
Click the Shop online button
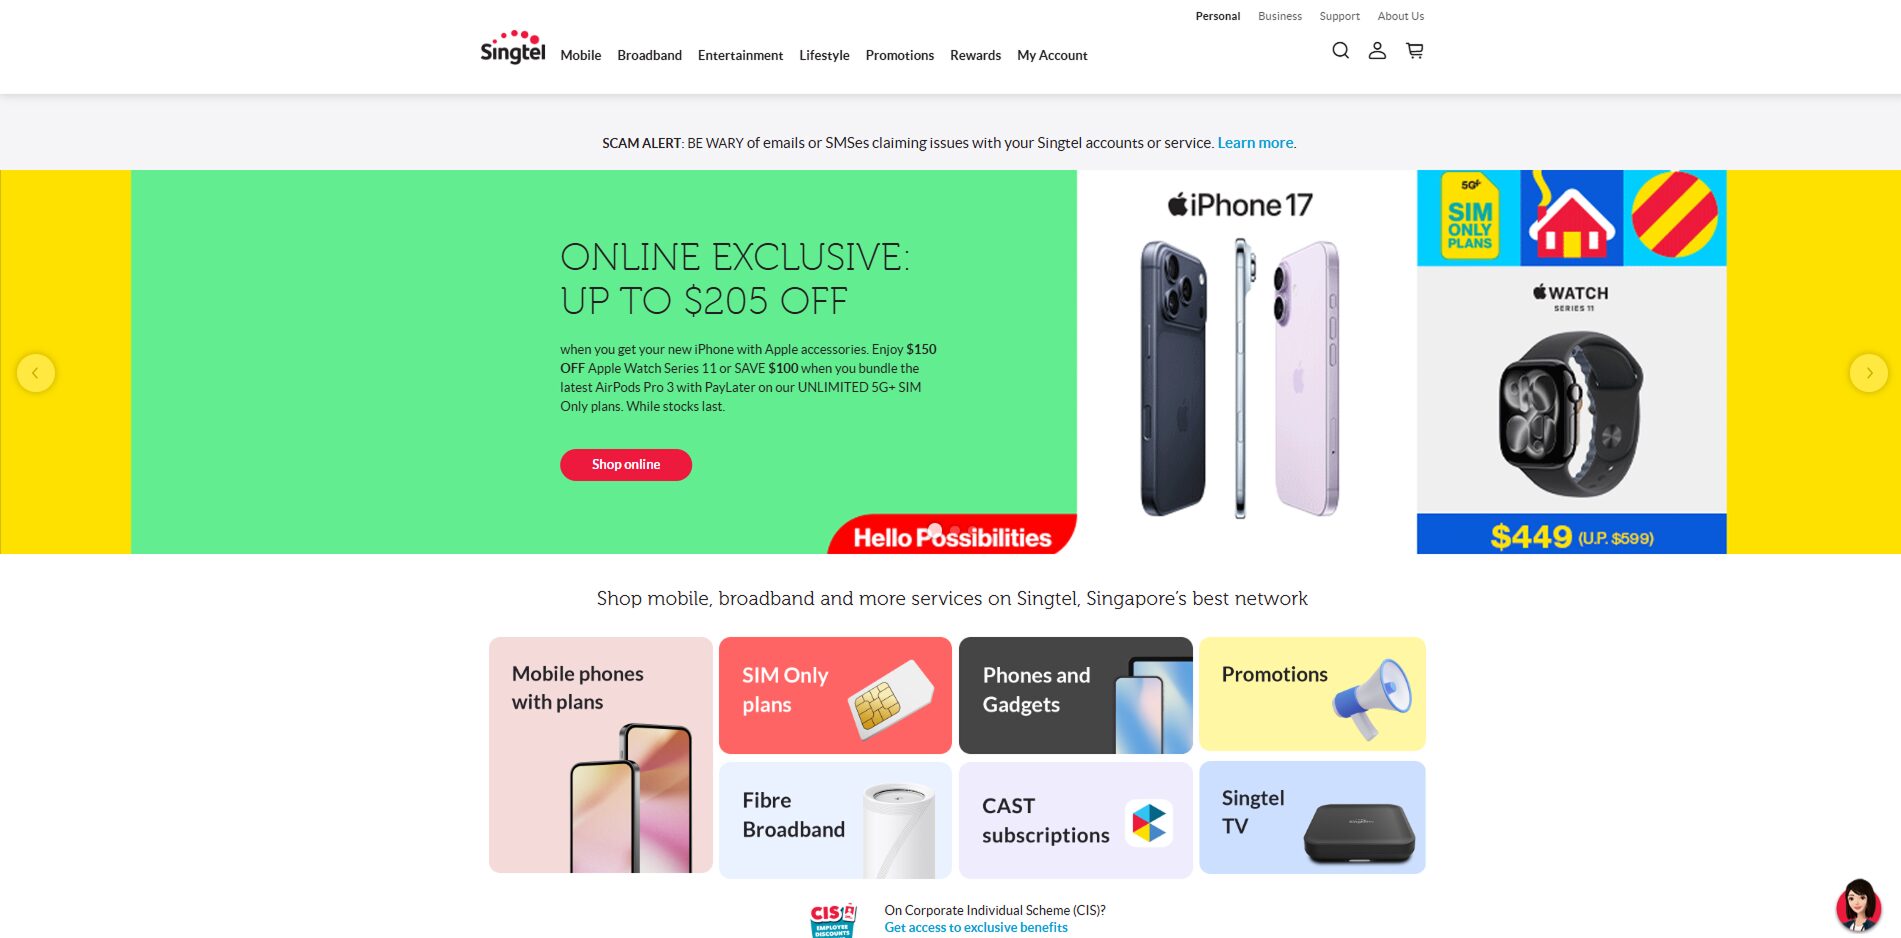pos(626,465)
